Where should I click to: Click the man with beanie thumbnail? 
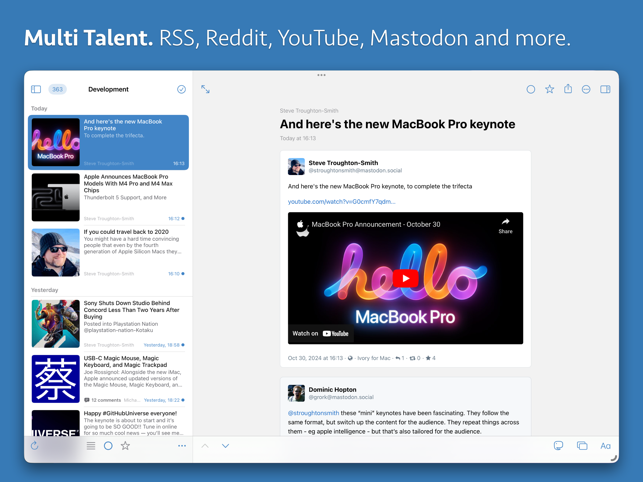coord(56,252)
